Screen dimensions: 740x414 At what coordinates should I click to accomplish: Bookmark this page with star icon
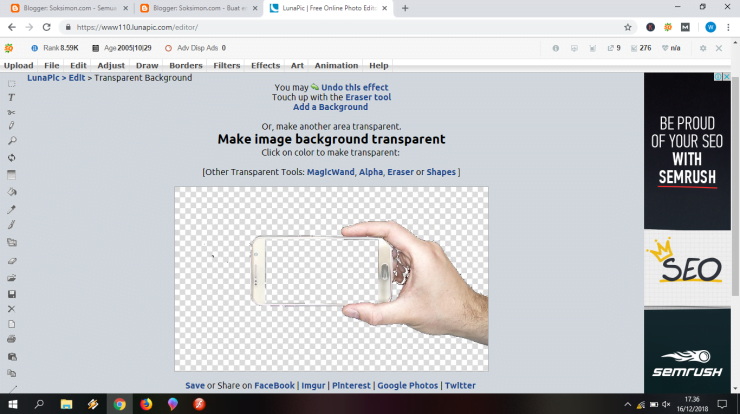(627, 27)
